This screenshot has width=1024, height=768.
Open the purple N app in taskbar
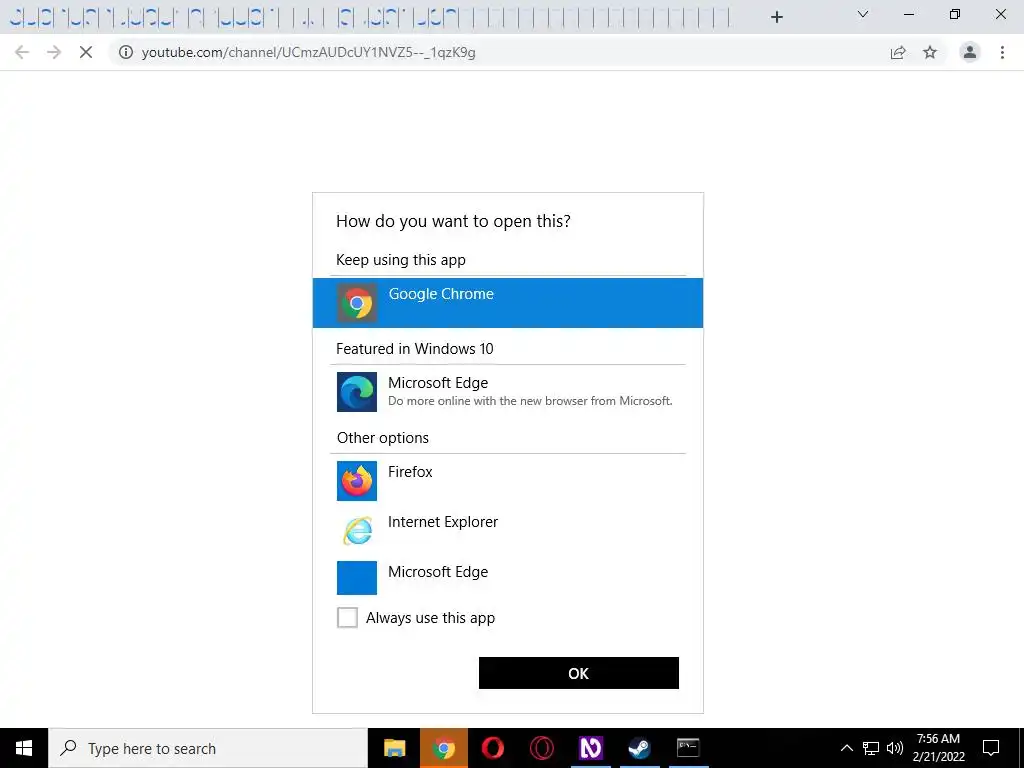[590, 748]
